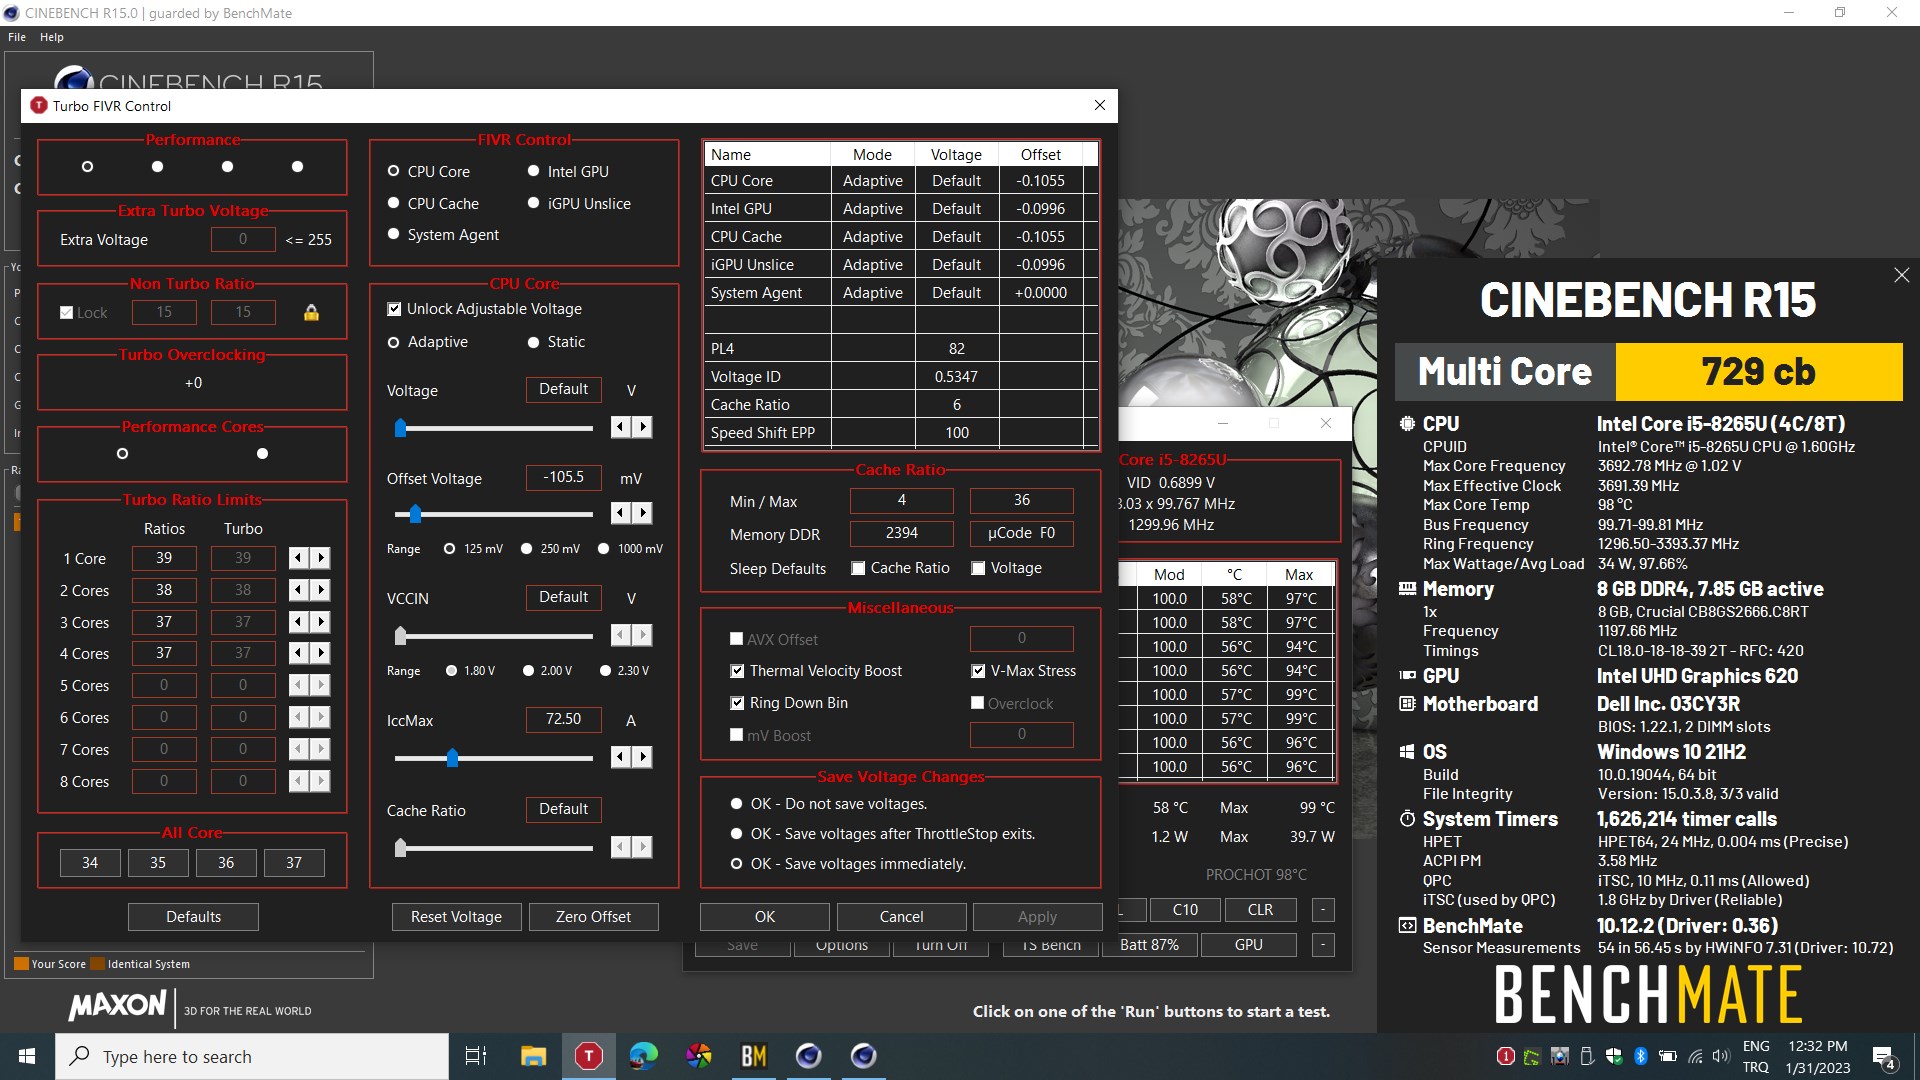Image resolution: width=1920 pixels, height=1080 pixels.
Task: Click the padlock icon in Non Turbo Ratio
Action: 311,313
